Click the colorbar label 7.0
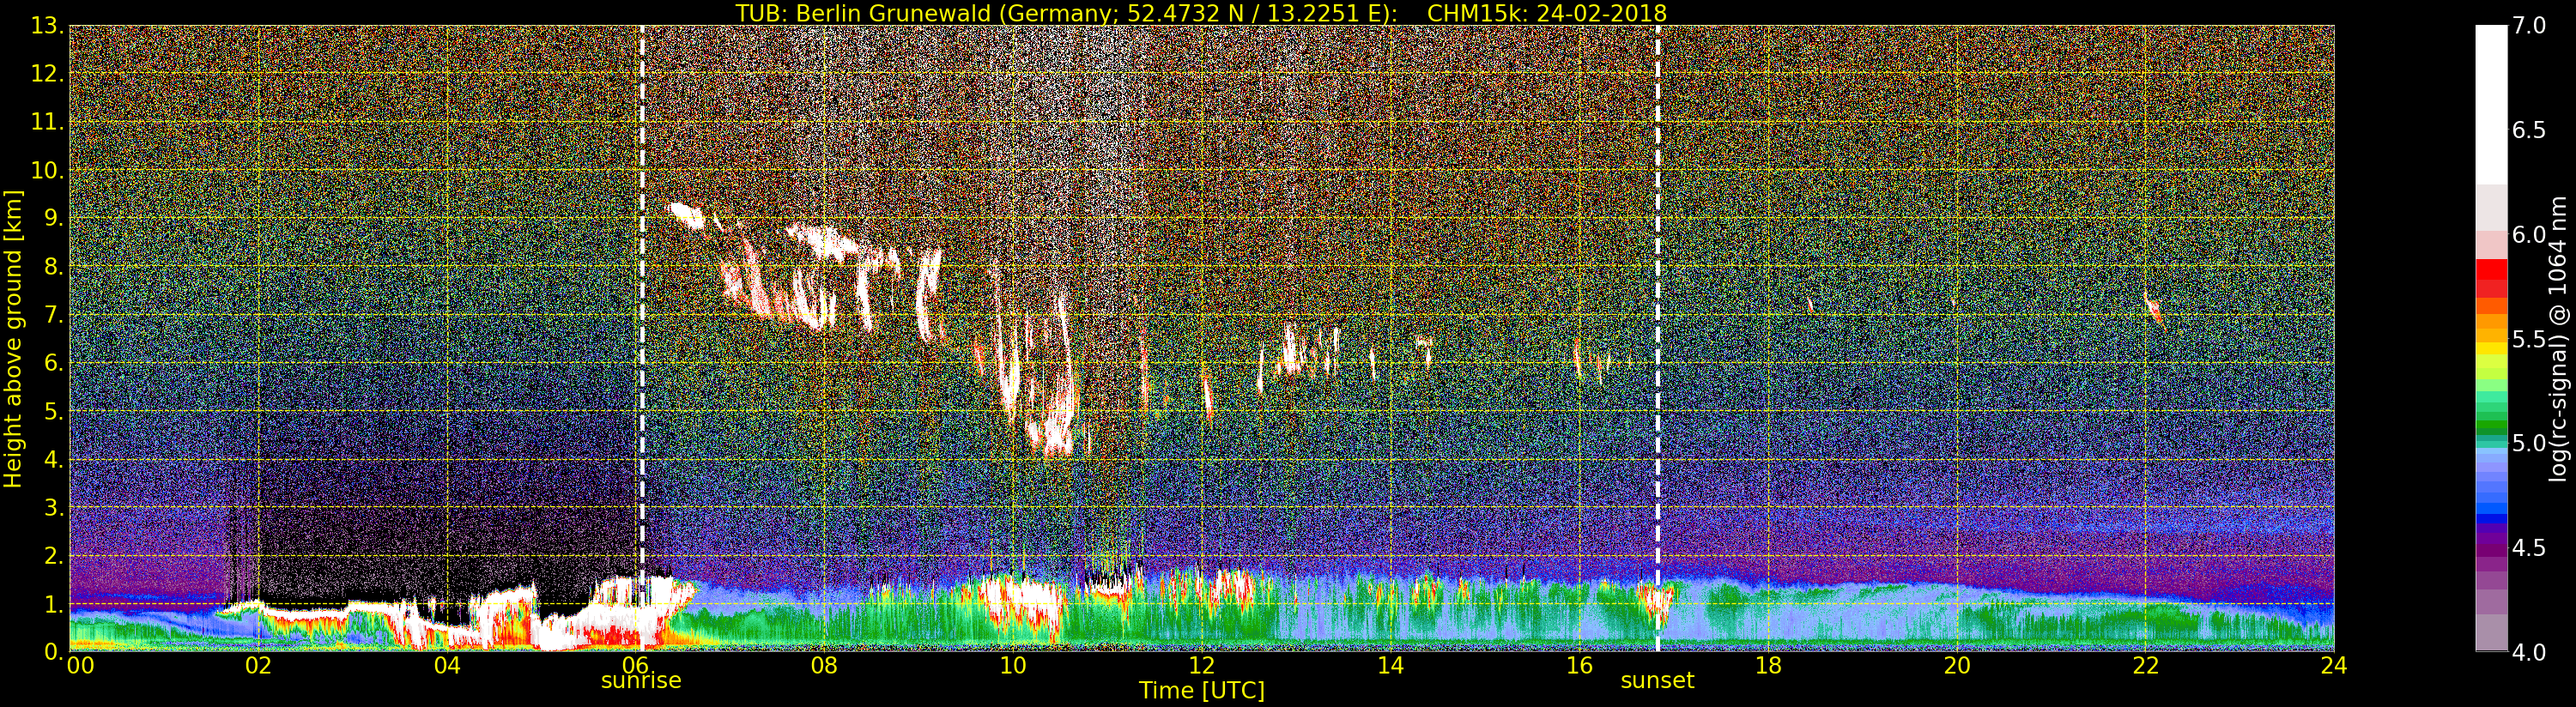 pyautogui.click(x=2529, y=26)
